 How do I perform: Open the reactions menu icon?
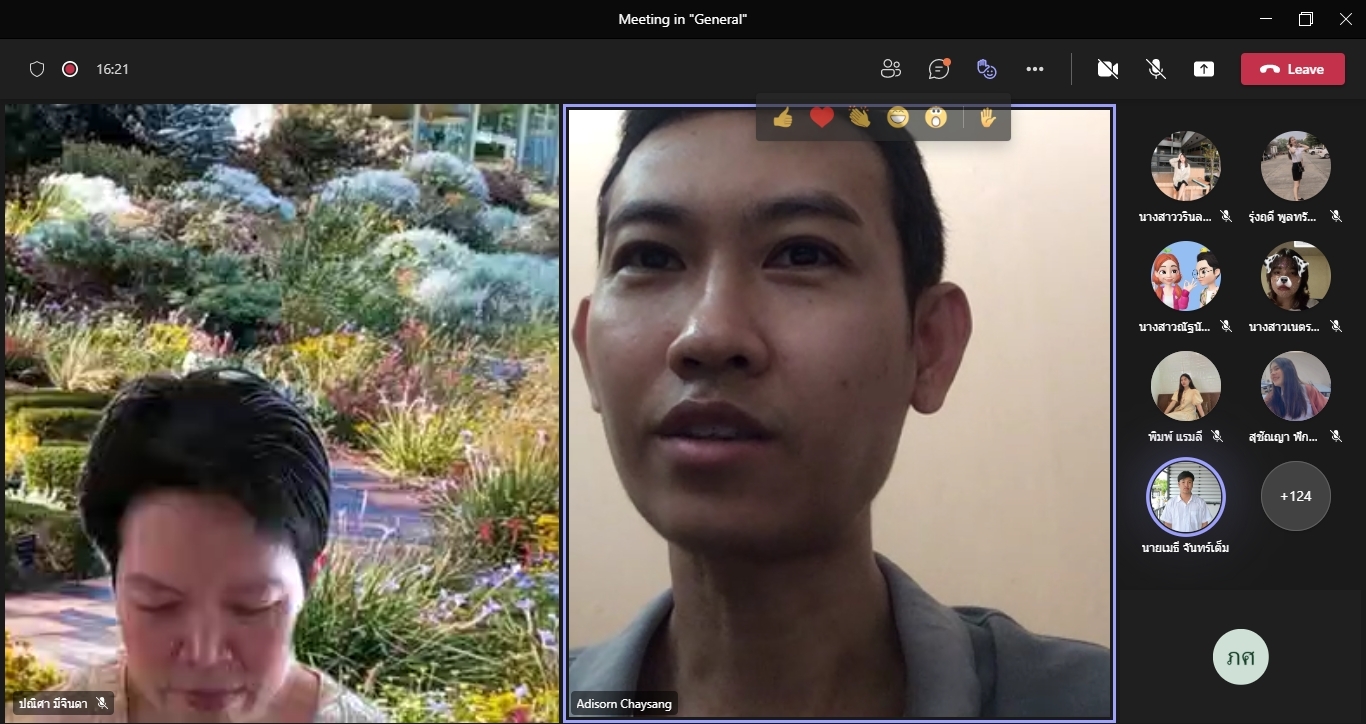click(987, 69)
